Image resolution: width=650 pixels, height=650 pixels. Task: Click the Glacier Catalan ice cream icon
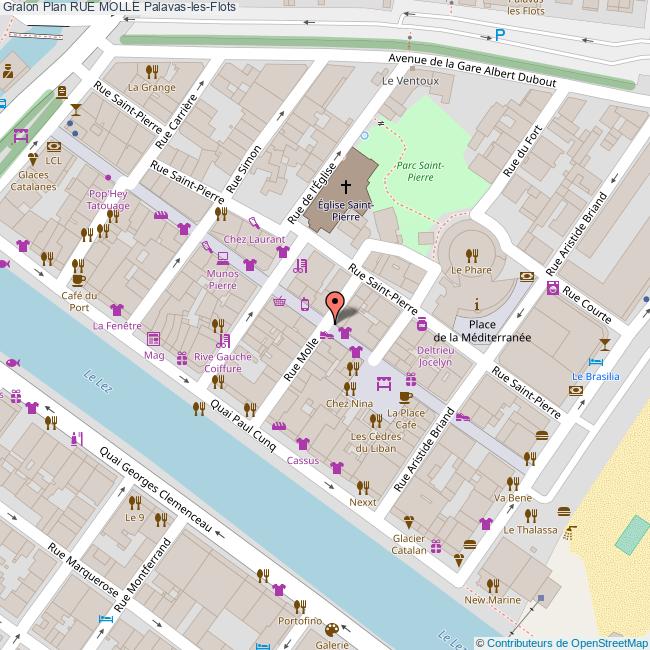(x=408, y=521)
